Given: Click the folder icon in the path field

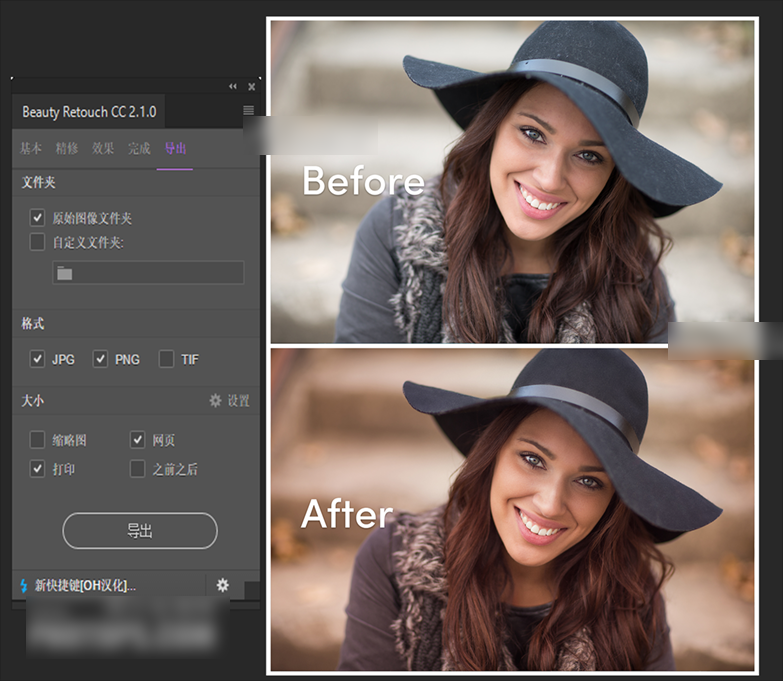Looking at the screenshot, I should point(65,273).
